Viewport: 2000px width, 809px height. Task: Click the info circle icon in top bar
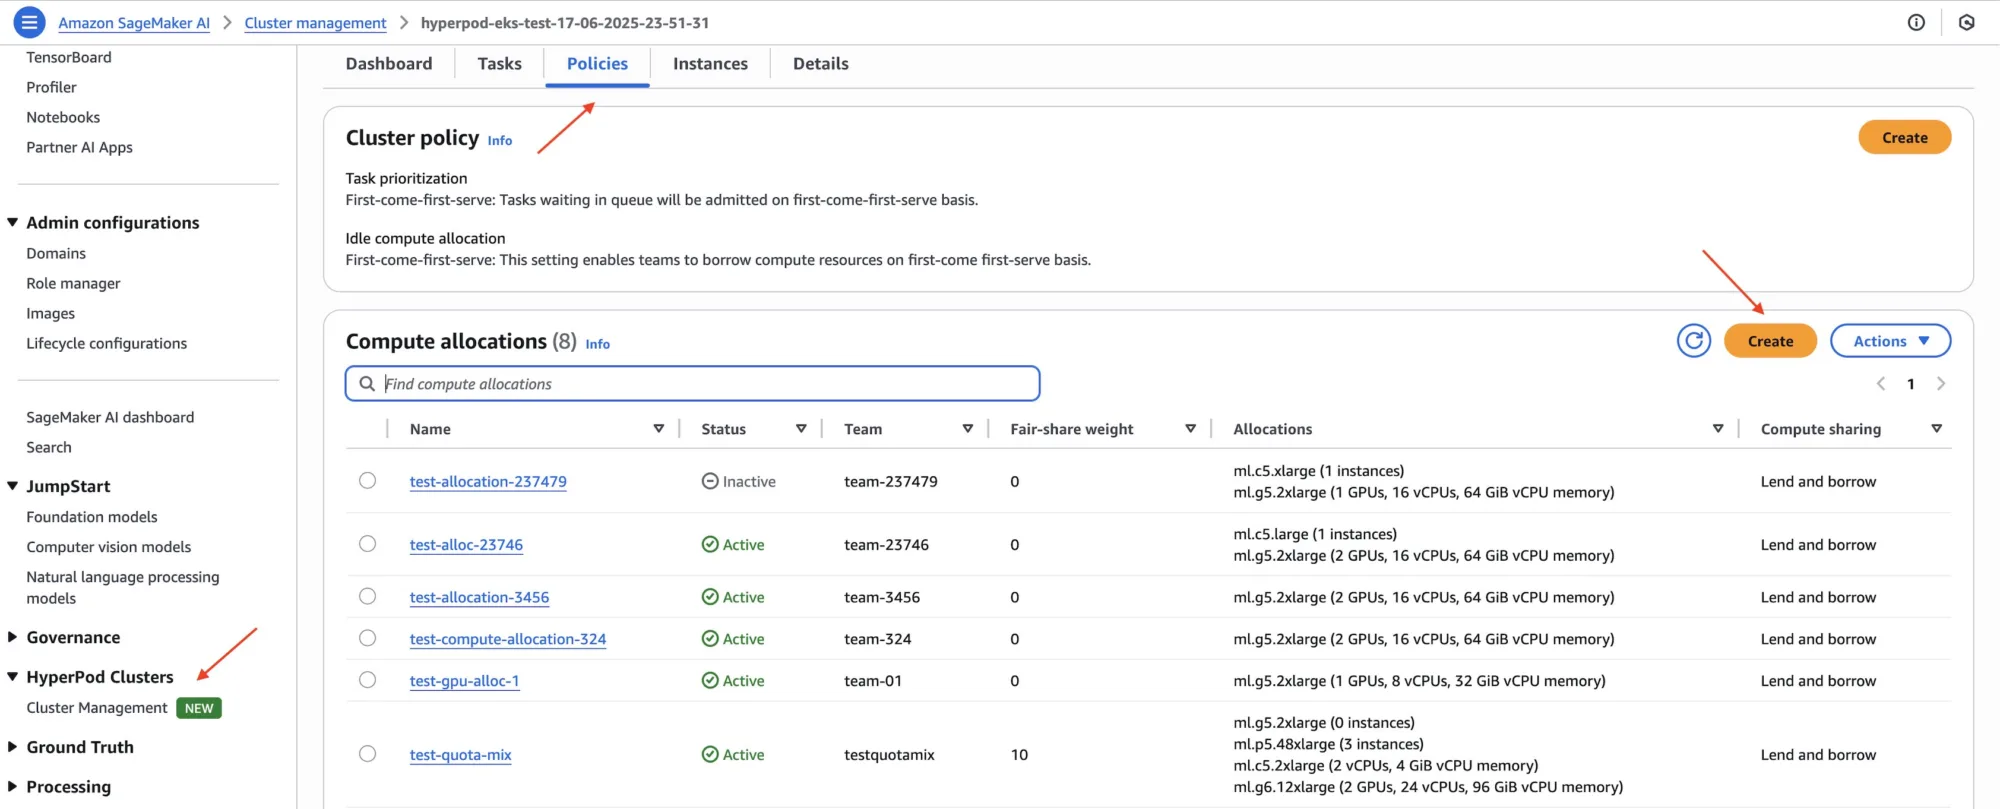(1916, 22)
